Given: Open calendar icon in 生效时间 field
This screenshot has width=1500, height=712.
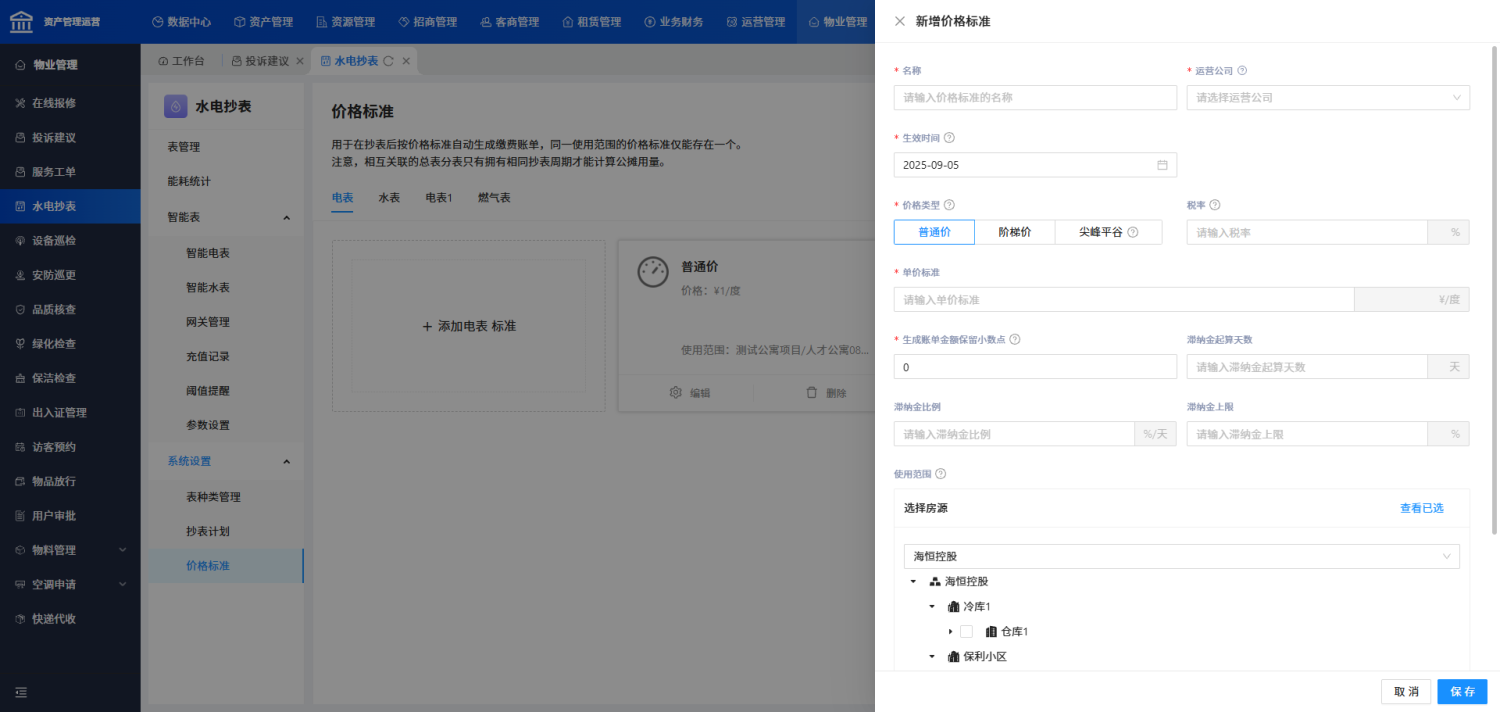Looking at the screenshot, I should pyautogui.click(x=1162, y=165).
